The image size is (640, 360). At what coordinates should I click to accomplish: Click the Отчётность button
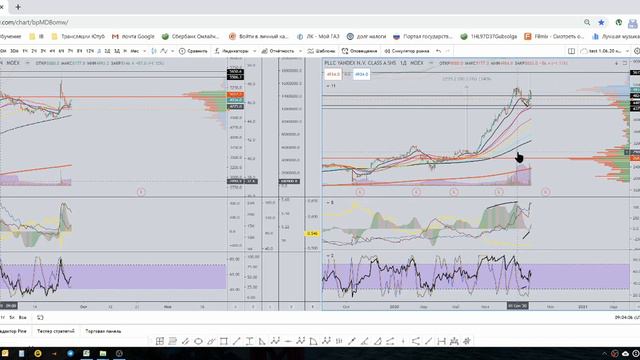pyautogui.click(x=278, y=51)
